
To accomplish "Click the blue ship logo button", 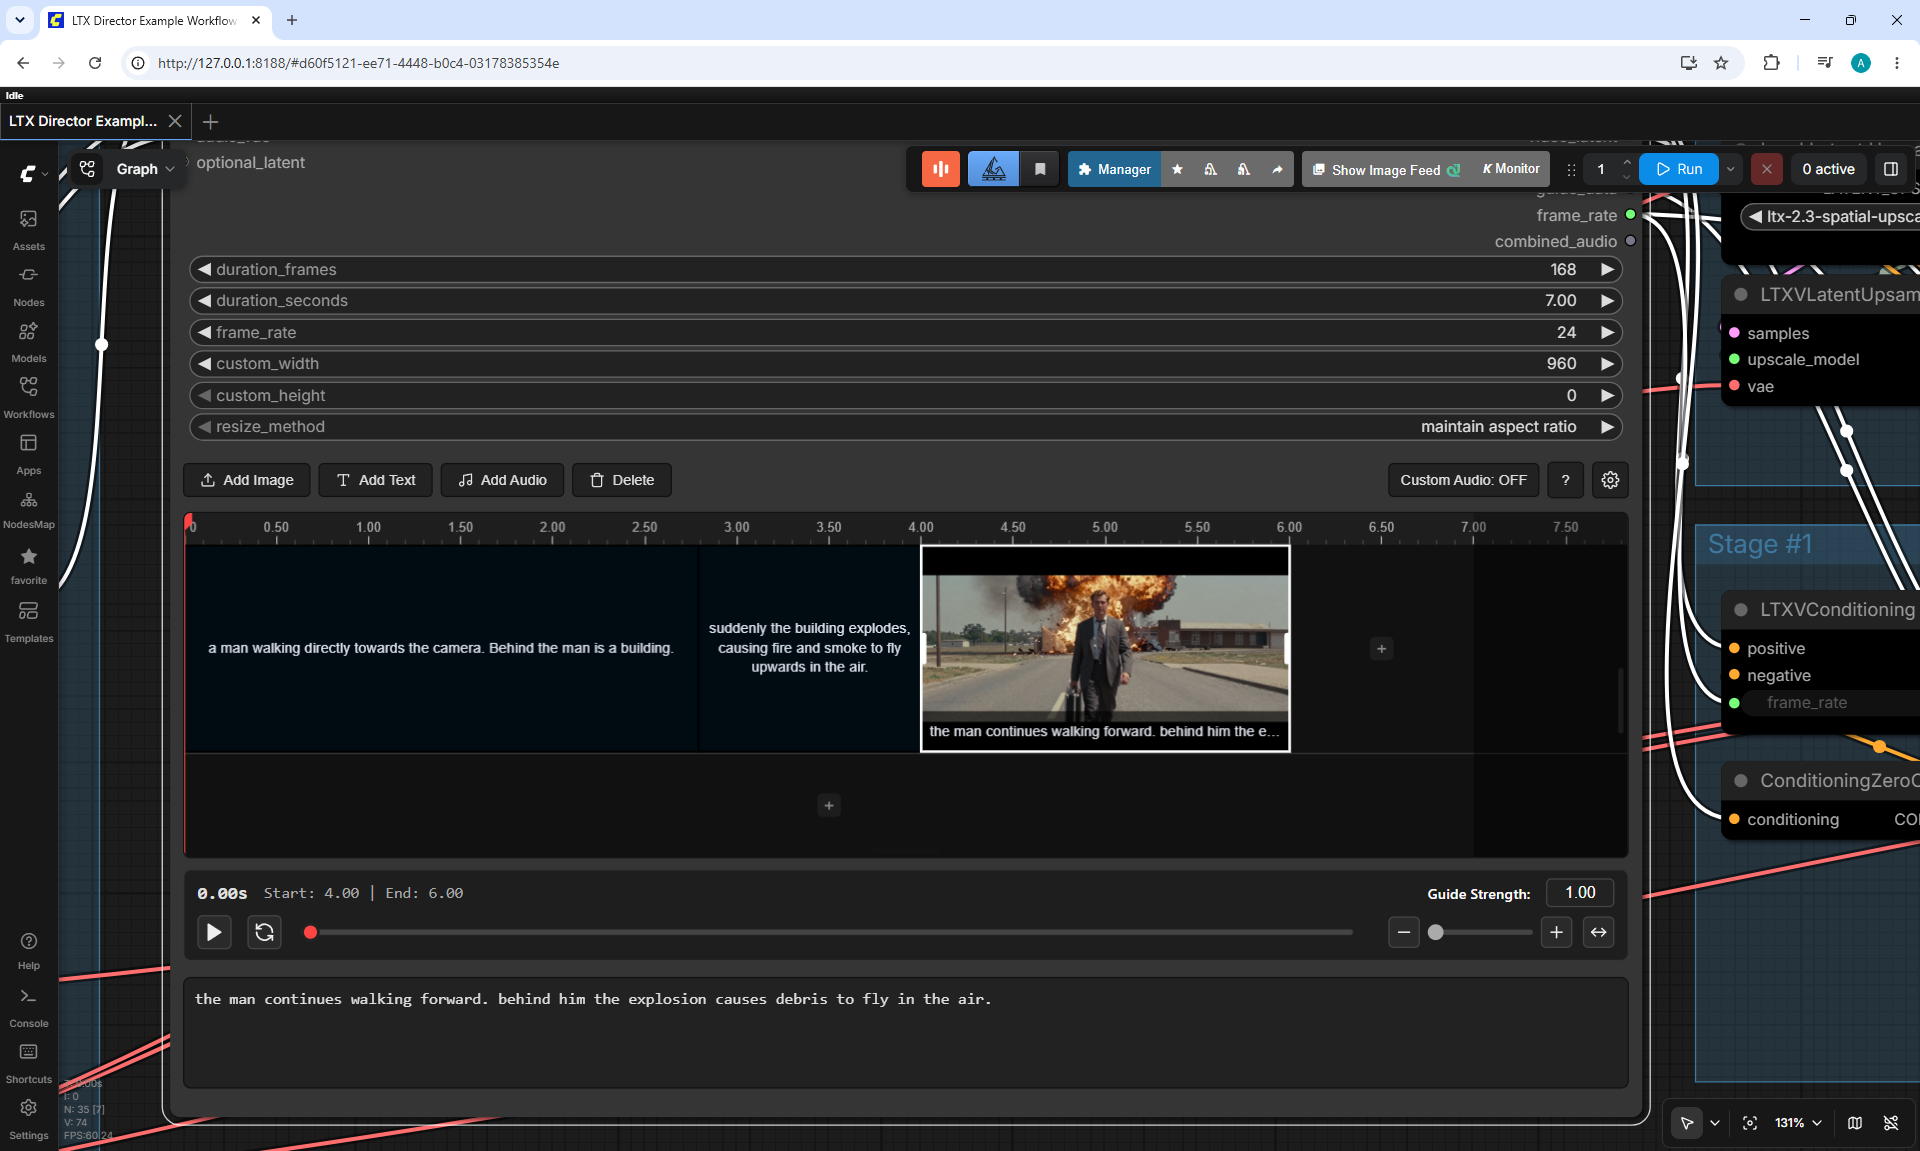I will pyautogui.click(x=993, y=169).
